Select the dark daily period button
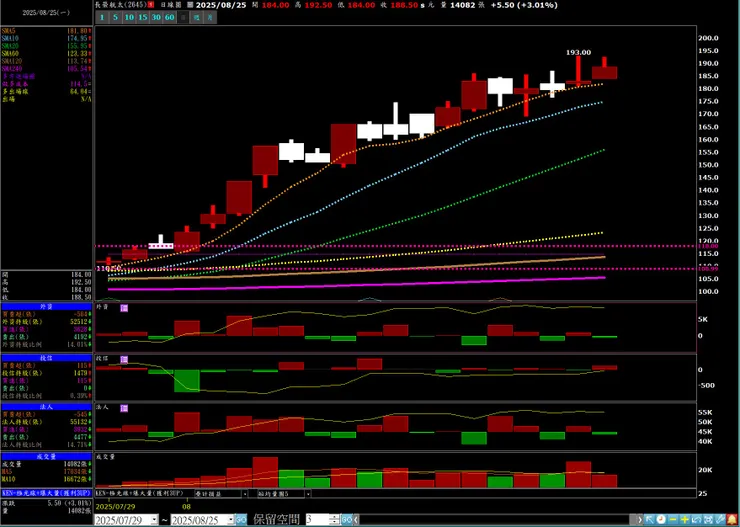 tap(183, 17)
